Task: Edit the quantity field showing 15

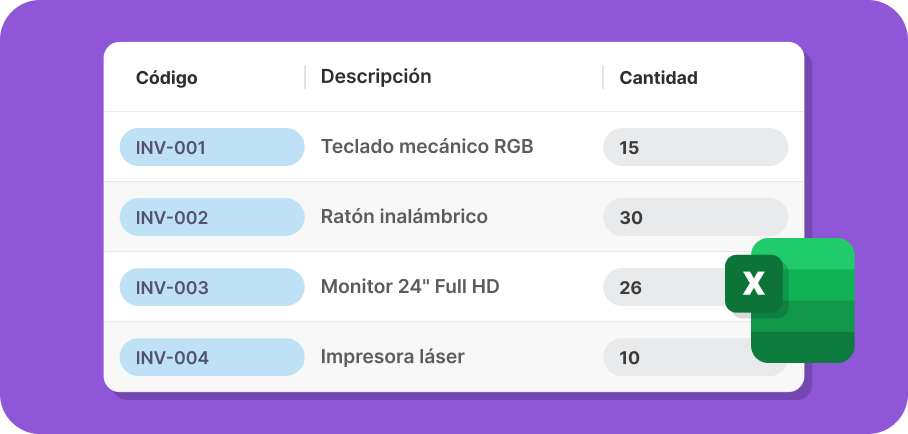Action: pos(695,147)
